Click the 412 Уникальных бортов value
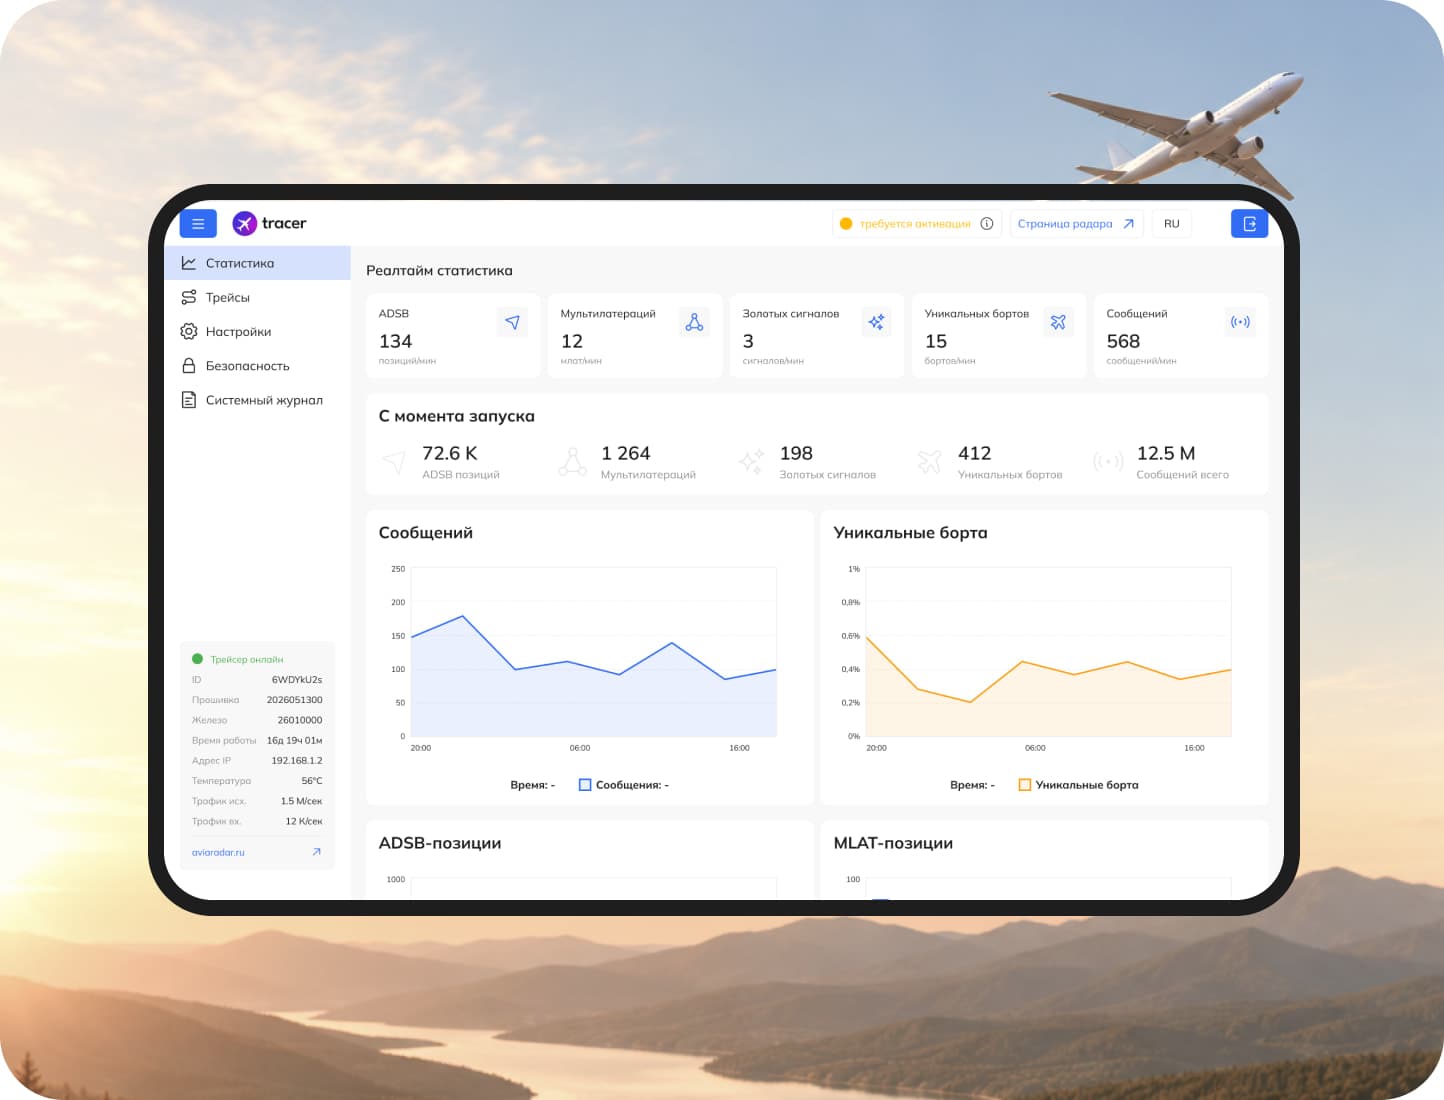Screen dimensions: 1444x1100 [975, 453]
